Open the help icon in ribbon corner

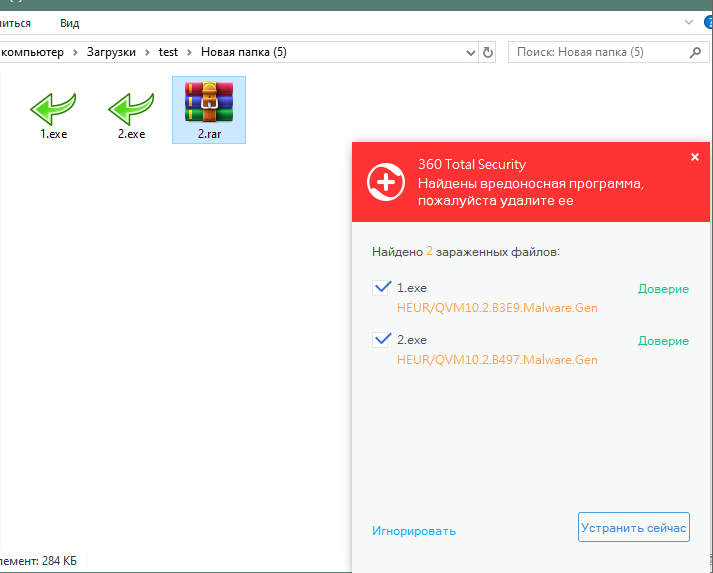point(708,22)
